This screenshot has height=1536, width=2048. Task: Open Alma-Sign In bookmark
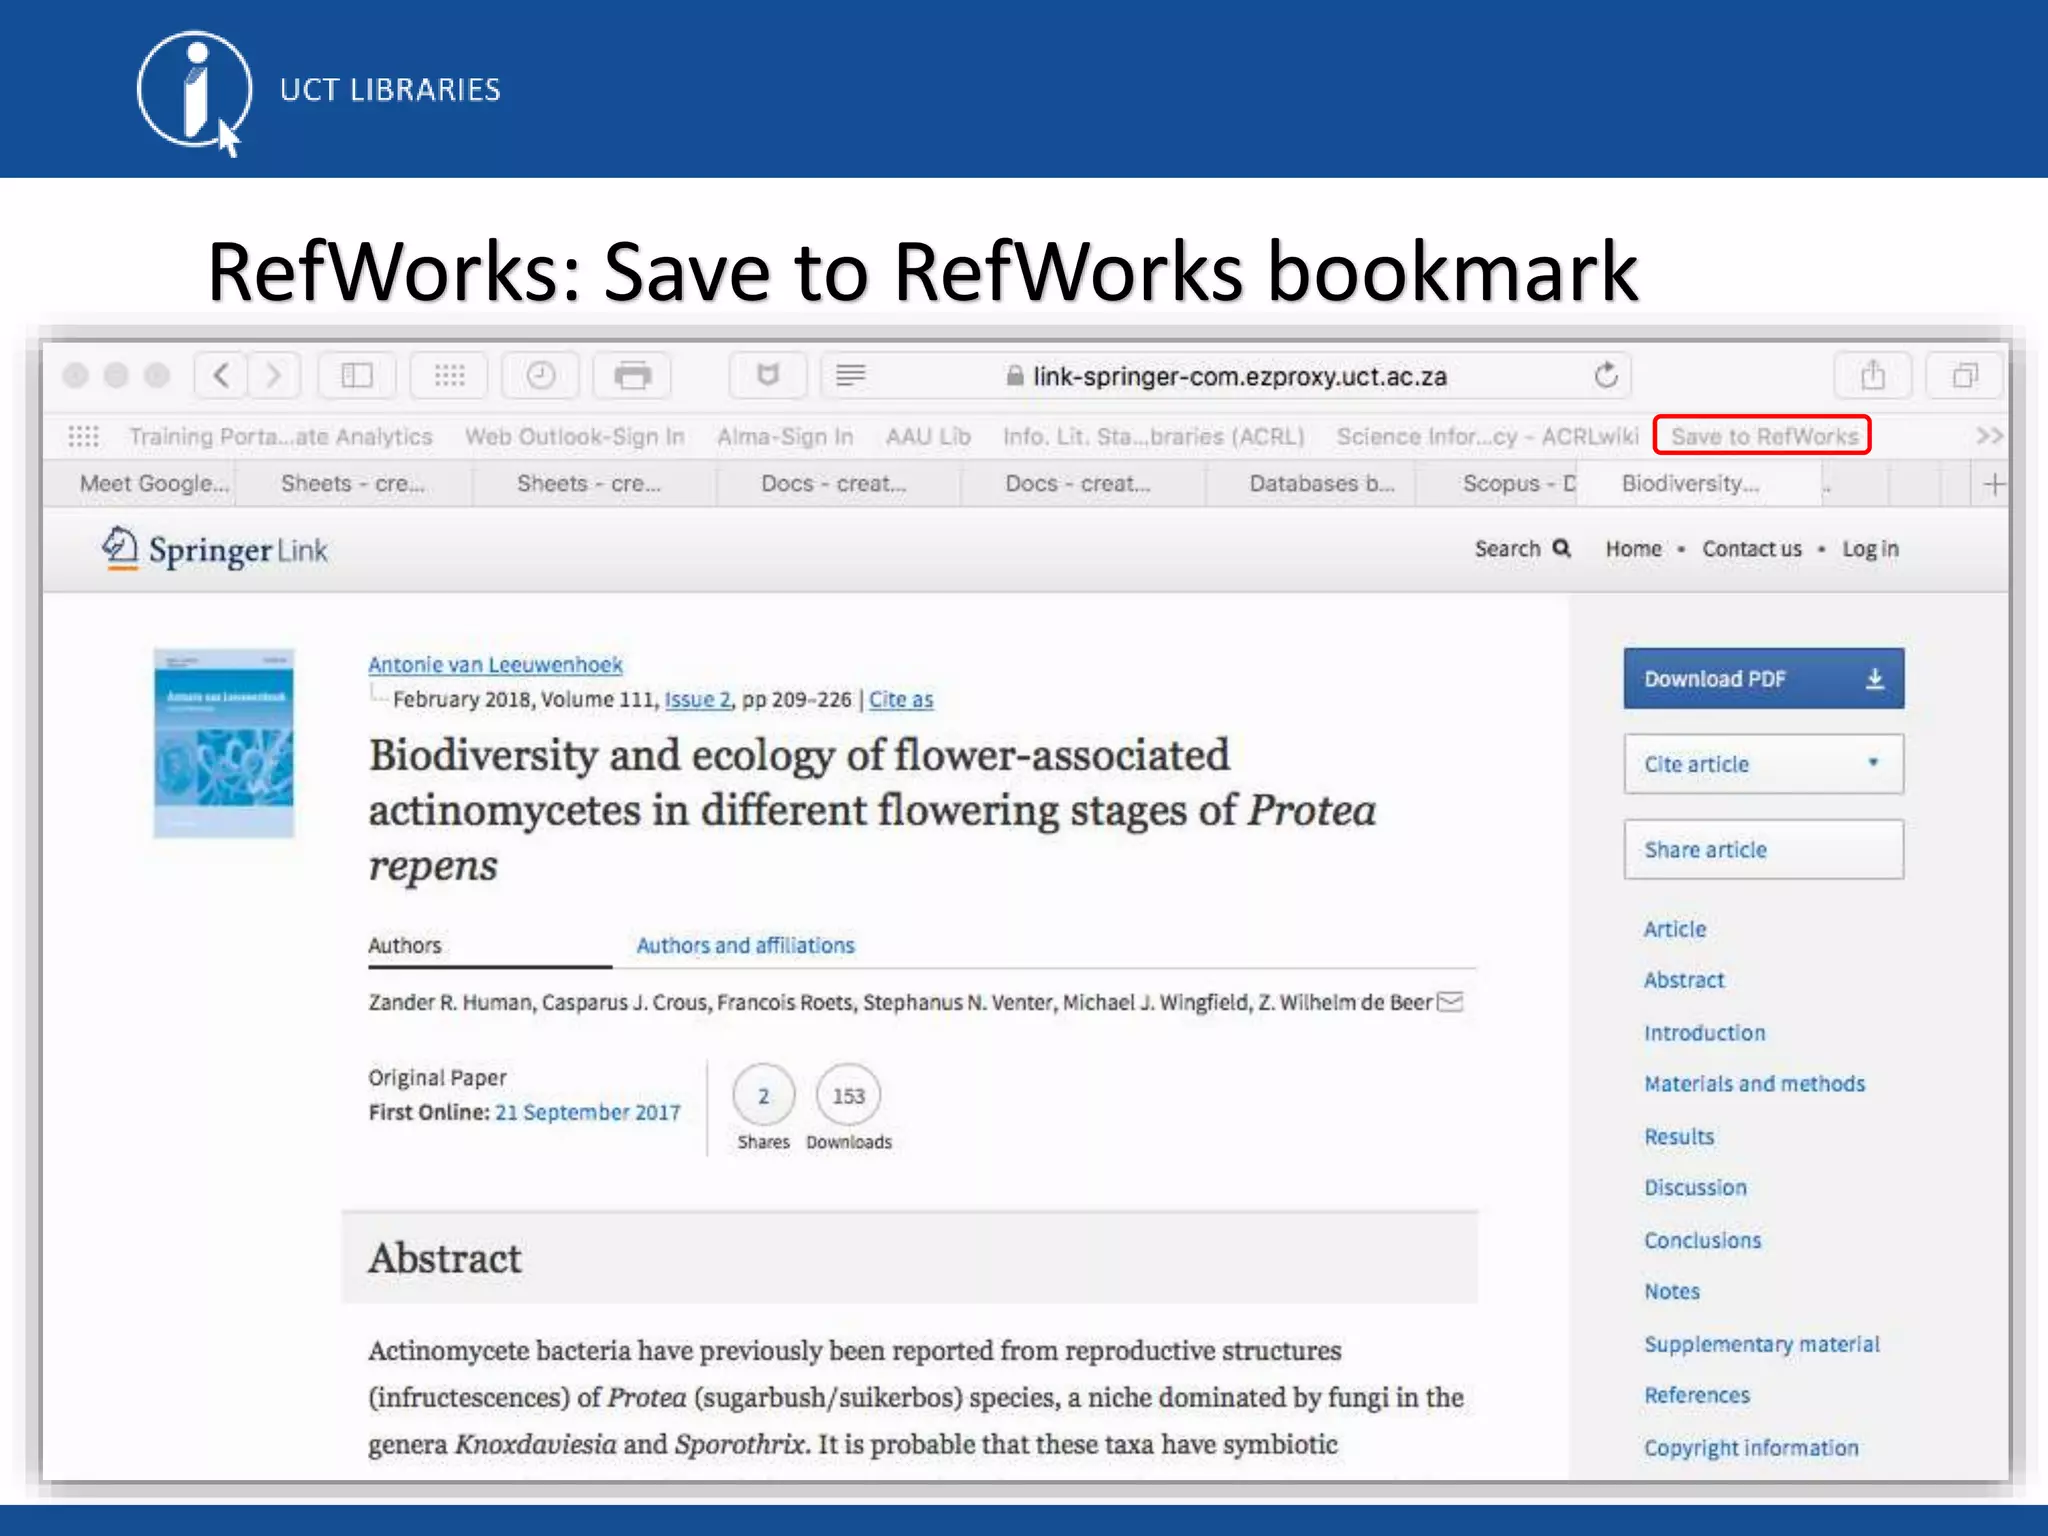[784, 436]
